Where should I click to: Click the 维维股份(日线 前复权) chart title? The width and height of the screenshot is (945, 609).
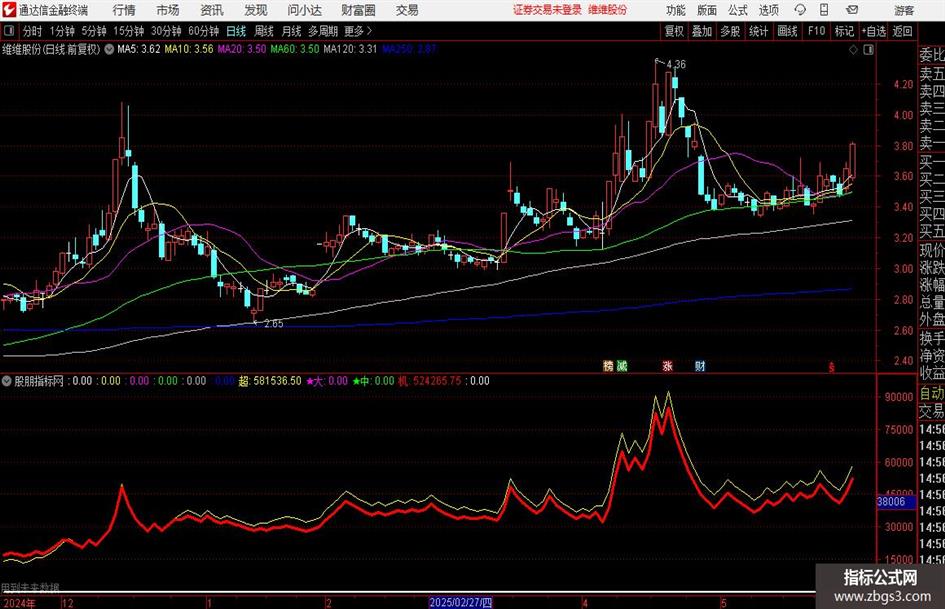coord(51,49)
